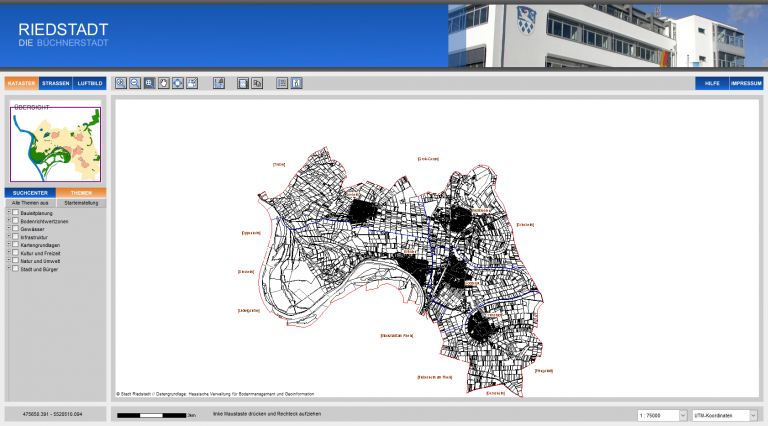Click the Kultur und Freizeit label
The width and height of the screenshot is (768, 426).
tap(40, 253)
